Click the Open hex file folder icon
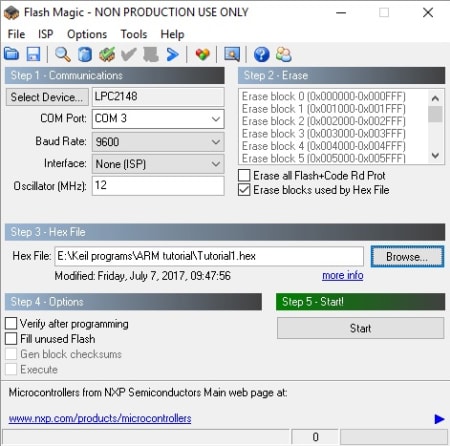The width and height of the screenshot is (450, 446). (x=12, y=54)
